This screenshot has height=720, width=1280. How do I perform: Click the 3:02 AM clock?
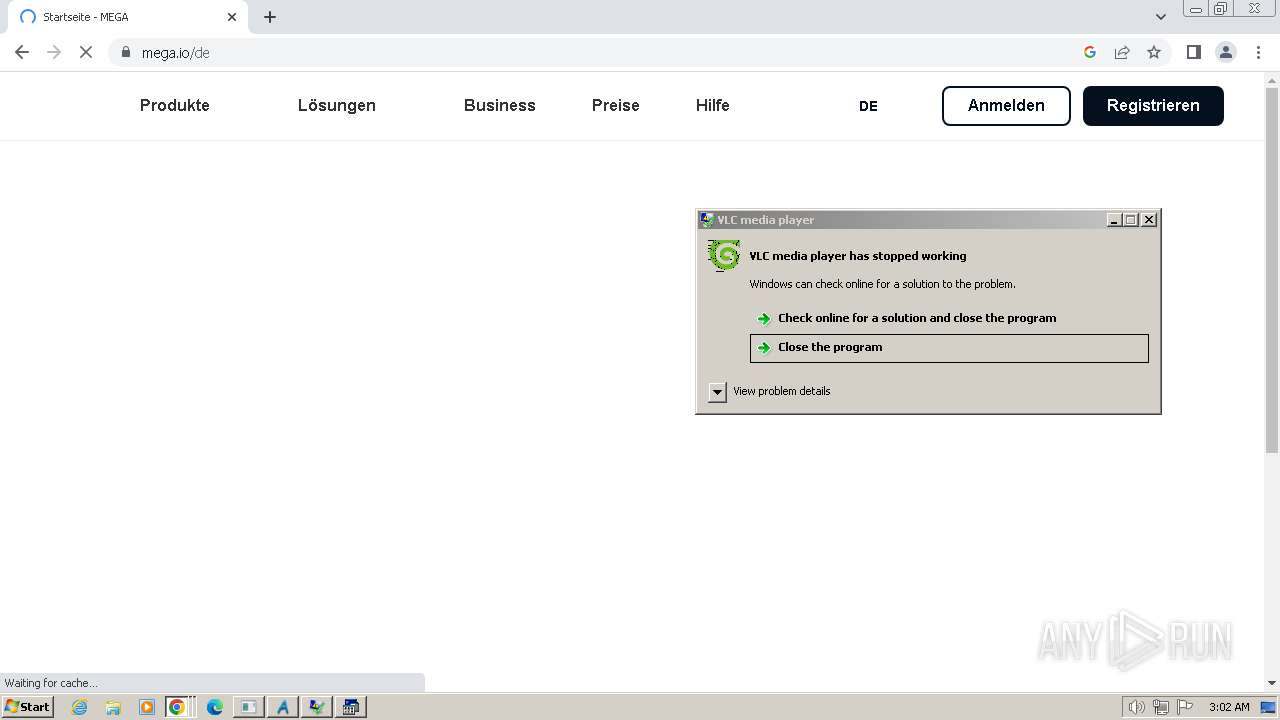coord(1229,707)
